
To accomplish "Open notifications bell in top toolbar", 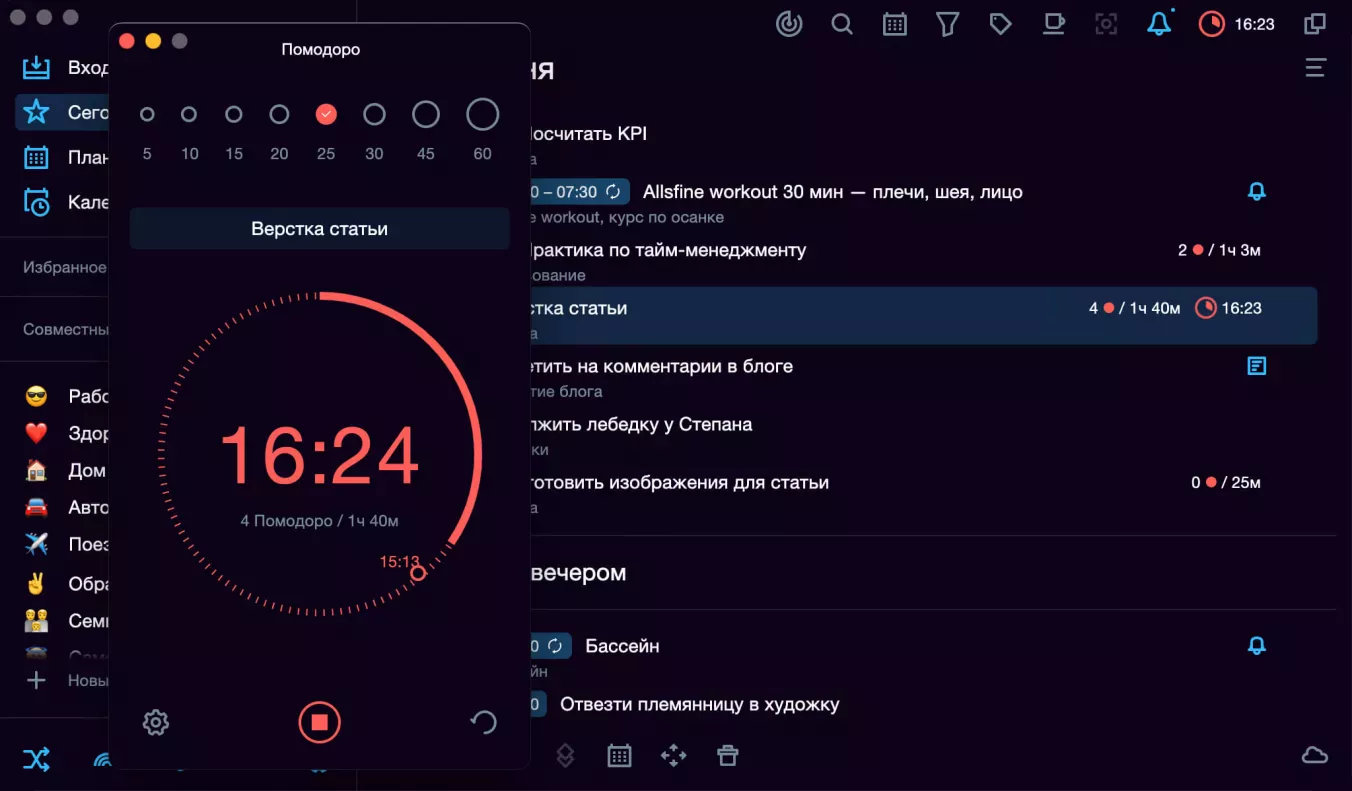I will coord(1159,24).
